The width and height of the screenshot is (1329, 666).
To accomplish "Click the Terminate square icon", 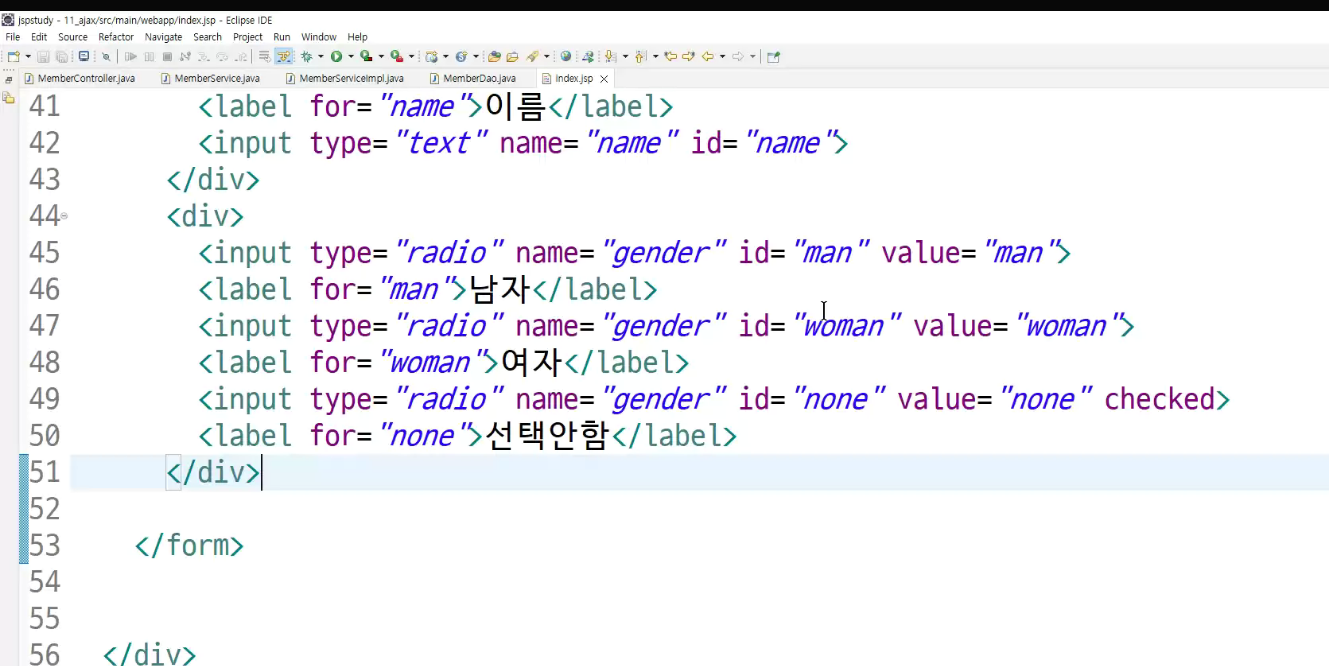I will pos(167,57).
